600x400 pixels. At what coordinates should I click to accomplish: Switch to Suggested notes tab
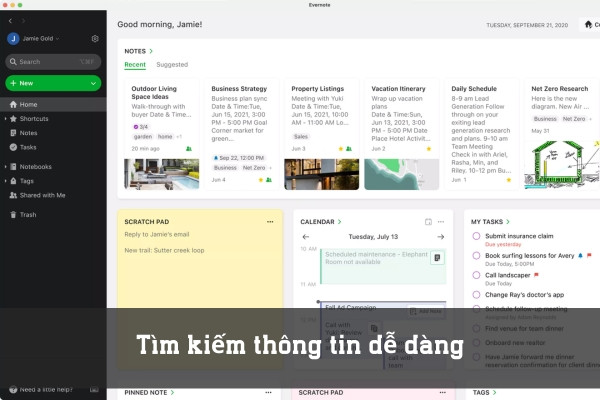pyautogui.click(x=172, y=65)
